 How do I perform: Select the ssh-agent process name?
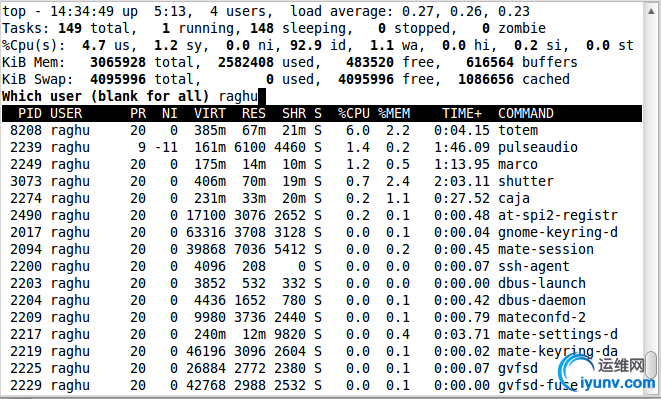tap(534, 266)
